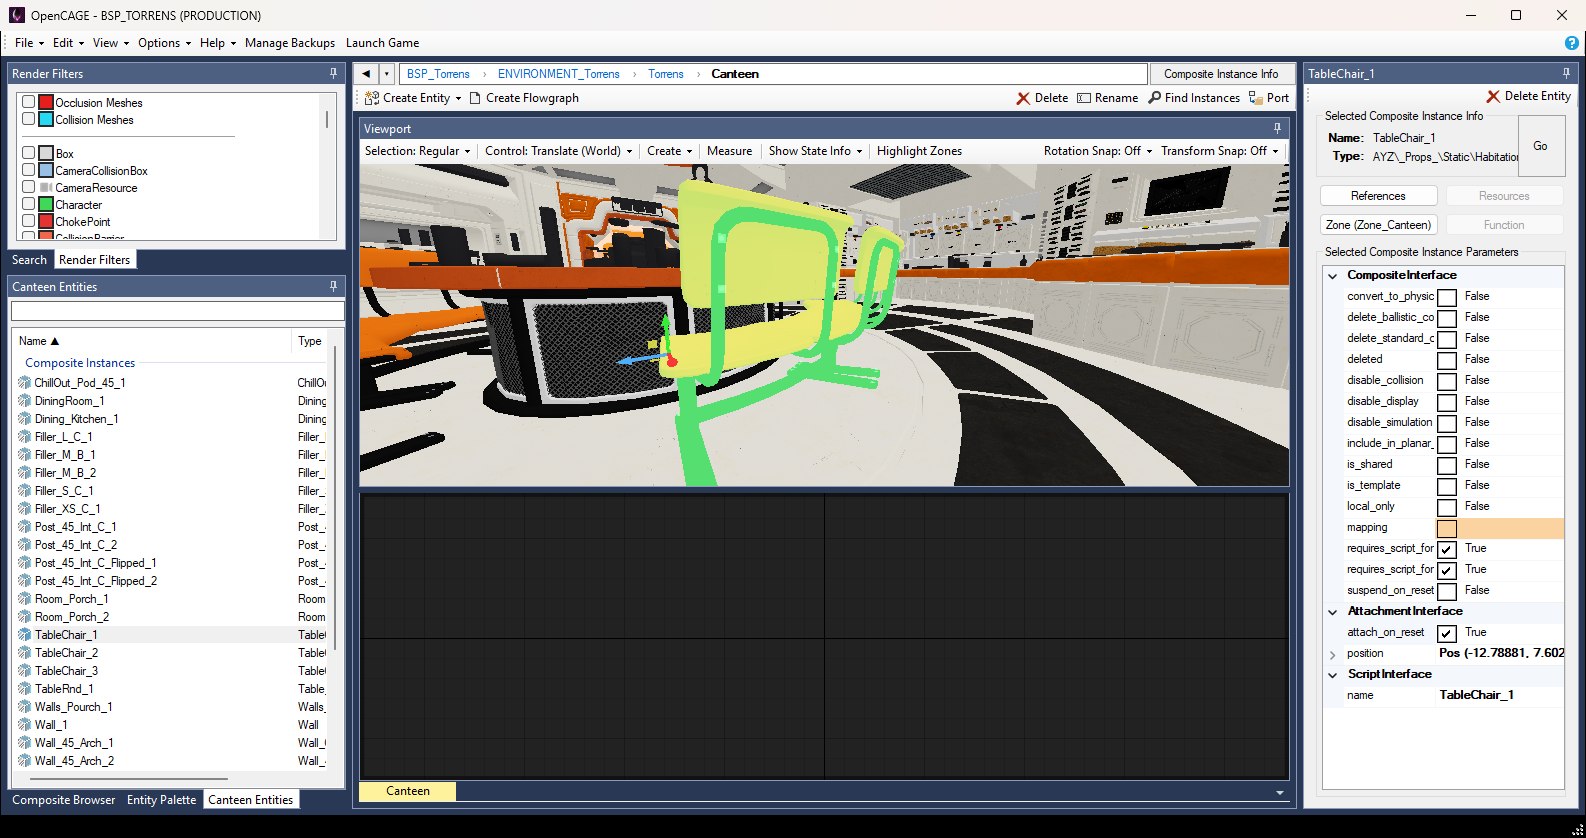Click the Create Entity icon
The image size is (1586, 838).
(371, 98)
